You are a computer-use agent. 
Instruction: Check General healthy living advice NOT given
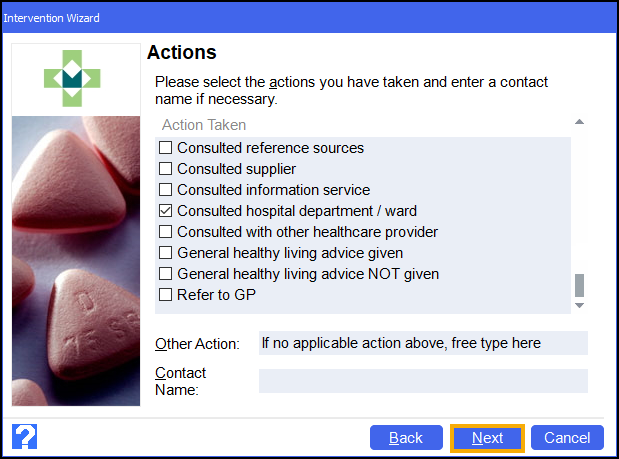(166, 274)
